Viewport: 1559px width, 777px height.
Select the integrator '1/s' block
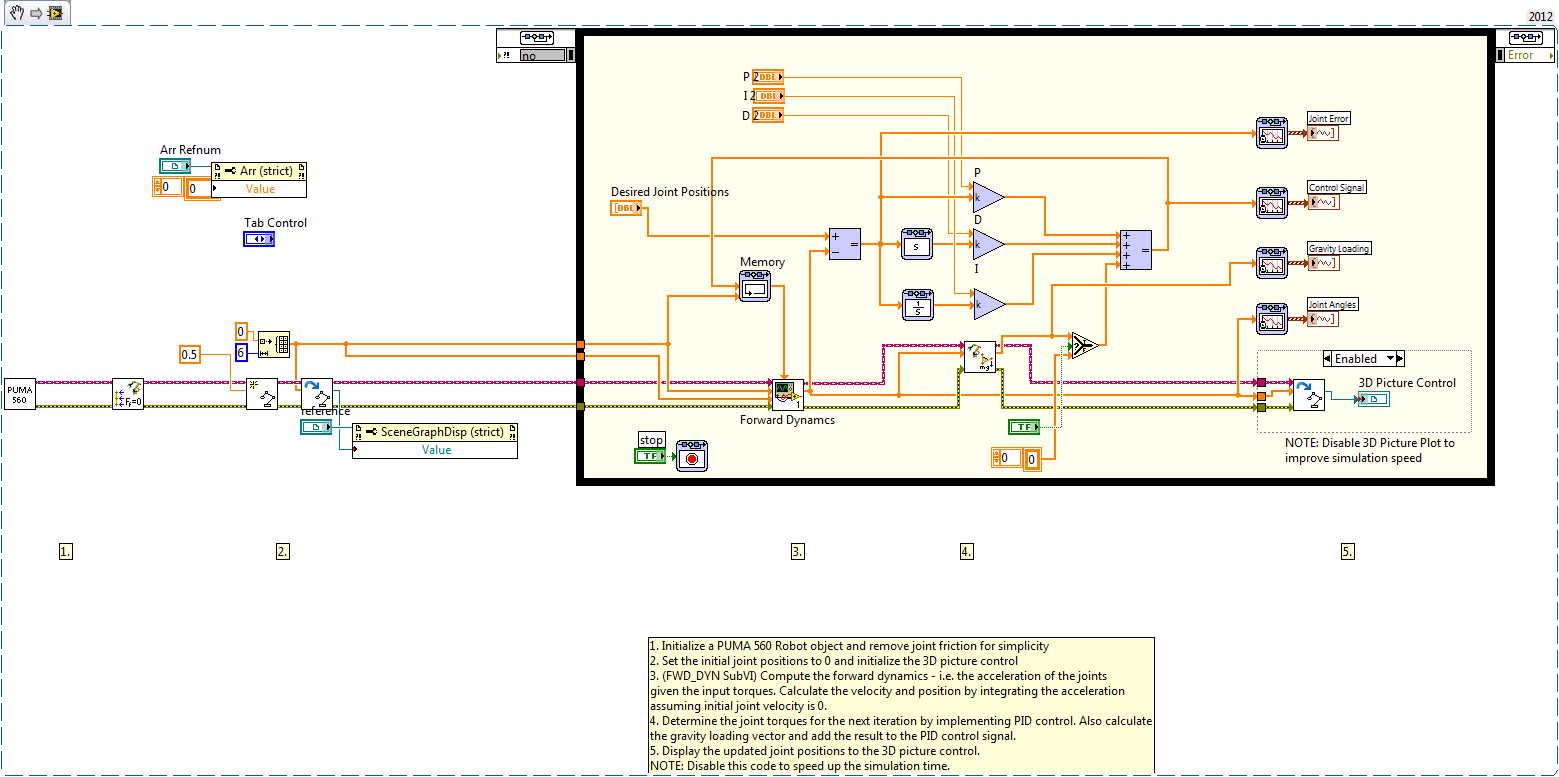coord(917,304)
